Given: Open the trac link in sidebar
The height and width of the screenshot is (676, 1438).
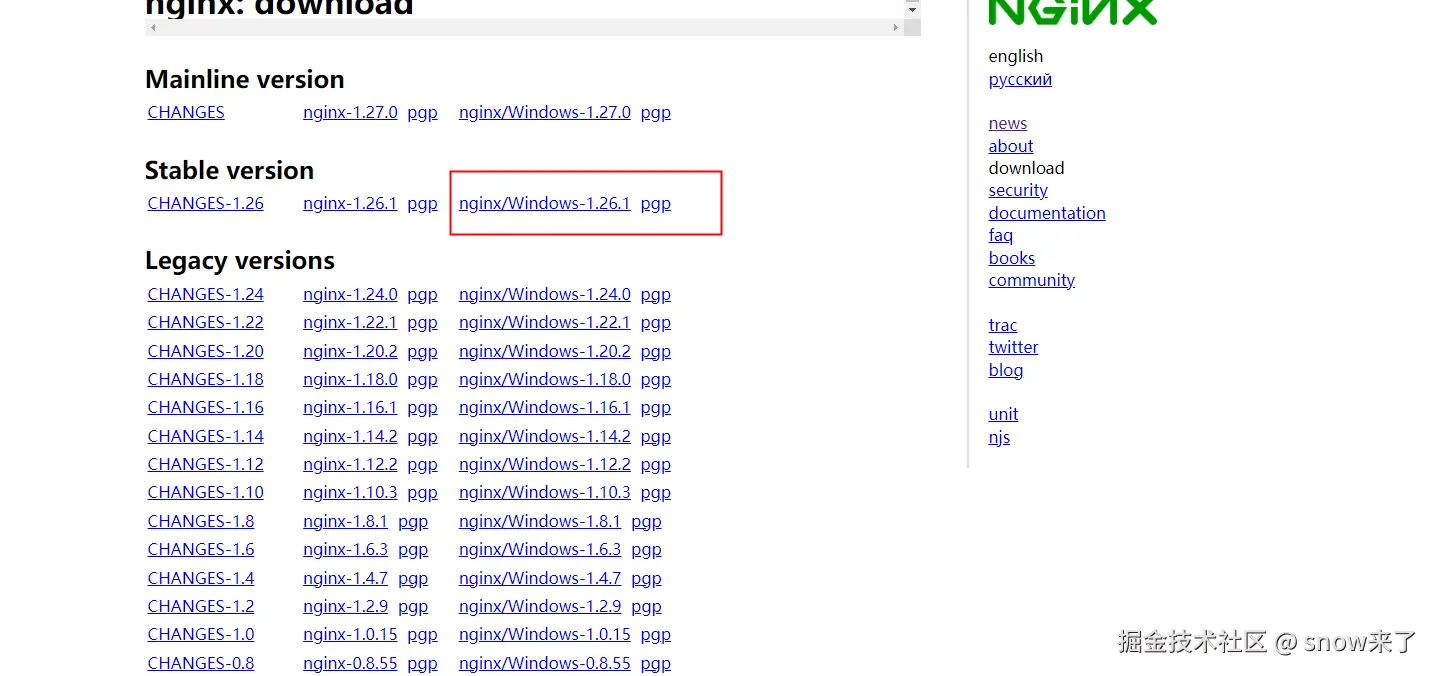Looking at the screenshot, I should click(x=1003, y=325).
